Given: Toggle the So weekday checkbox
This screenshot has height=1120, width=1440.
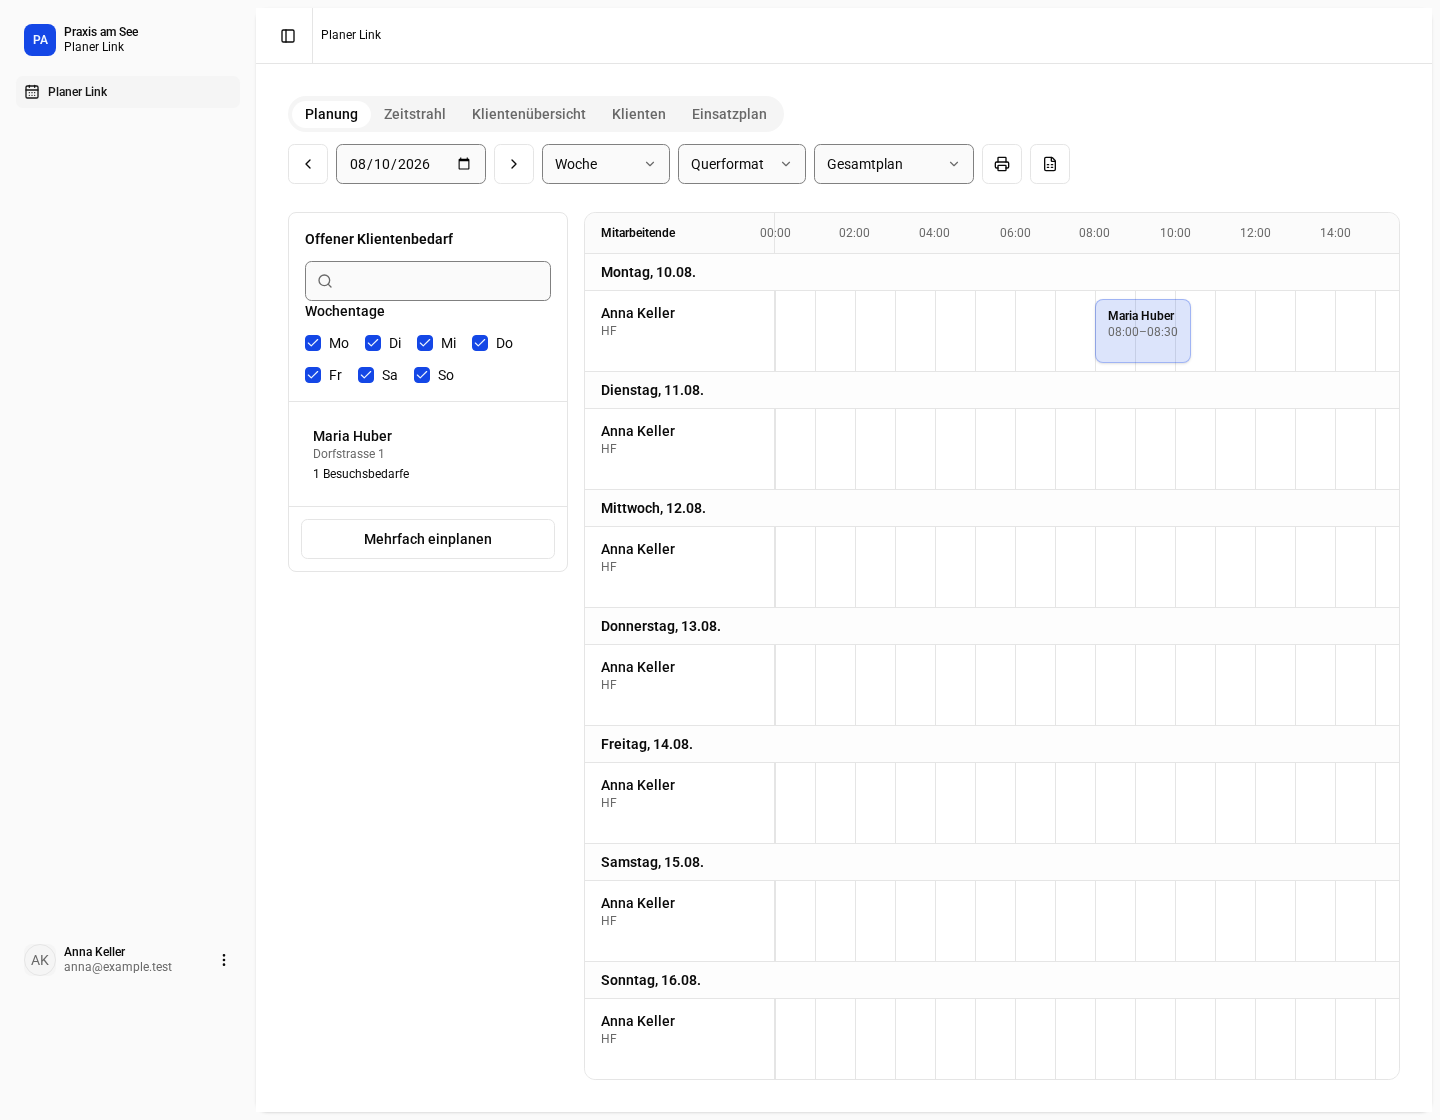Looking at the screenshot, I should tap(422, 375).
